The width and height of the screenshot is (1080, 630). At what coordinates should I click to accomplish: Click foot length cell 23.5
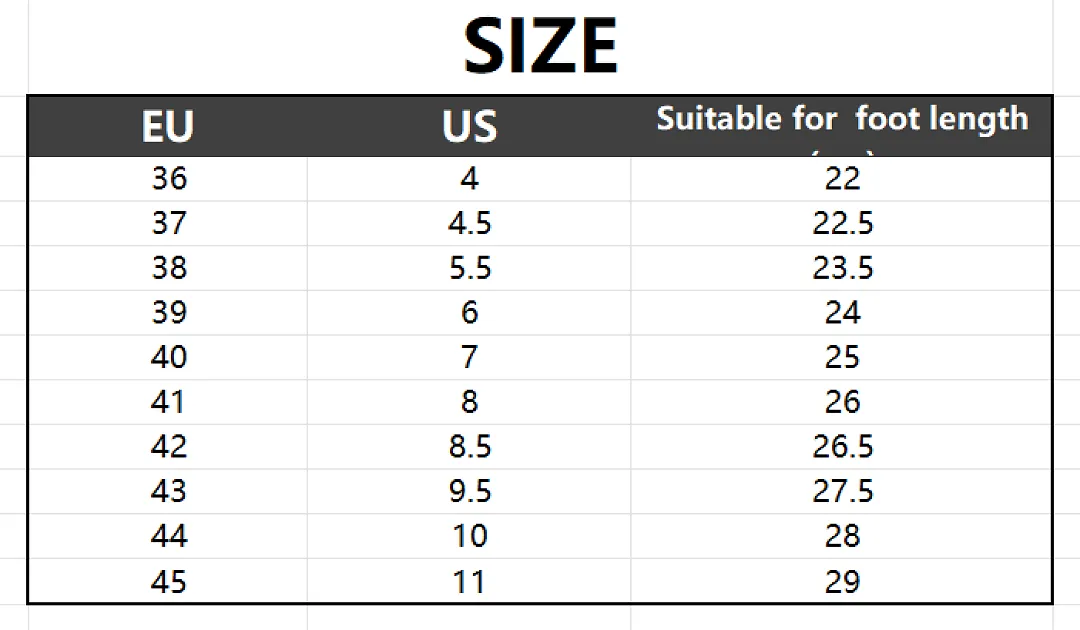842,269
